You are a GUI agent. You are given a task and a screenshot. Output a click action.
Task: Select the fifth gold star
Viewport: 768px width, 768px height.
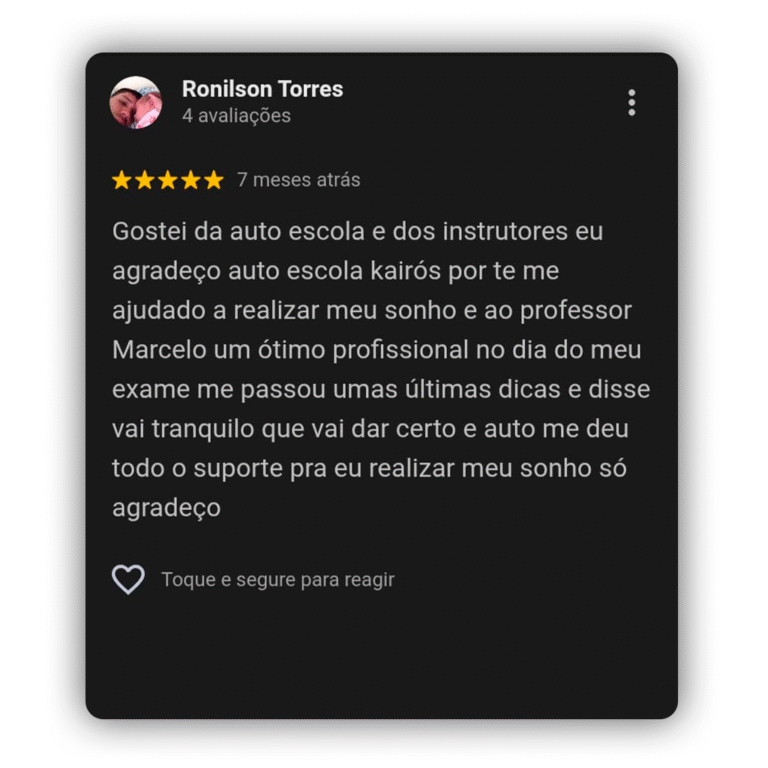[214, 180]
